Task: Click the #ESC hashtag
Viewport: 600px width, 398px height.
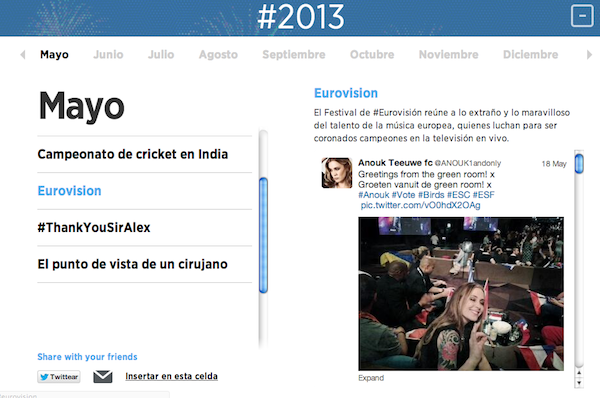Action: click(458, 195)
